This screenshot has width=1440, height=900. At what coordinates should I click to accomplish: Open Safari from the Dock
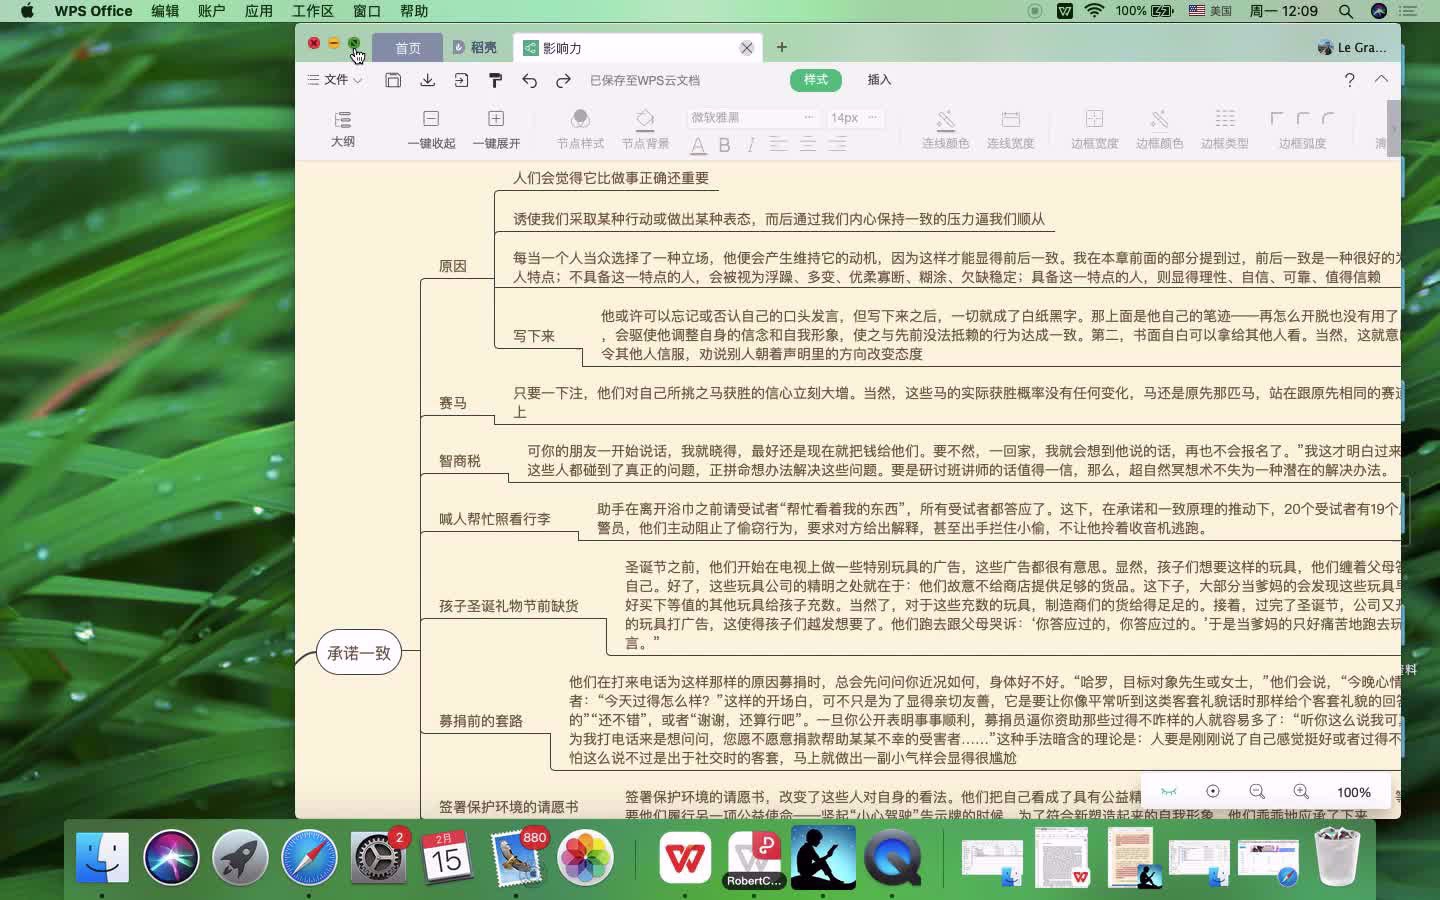(x=309, y=857)
